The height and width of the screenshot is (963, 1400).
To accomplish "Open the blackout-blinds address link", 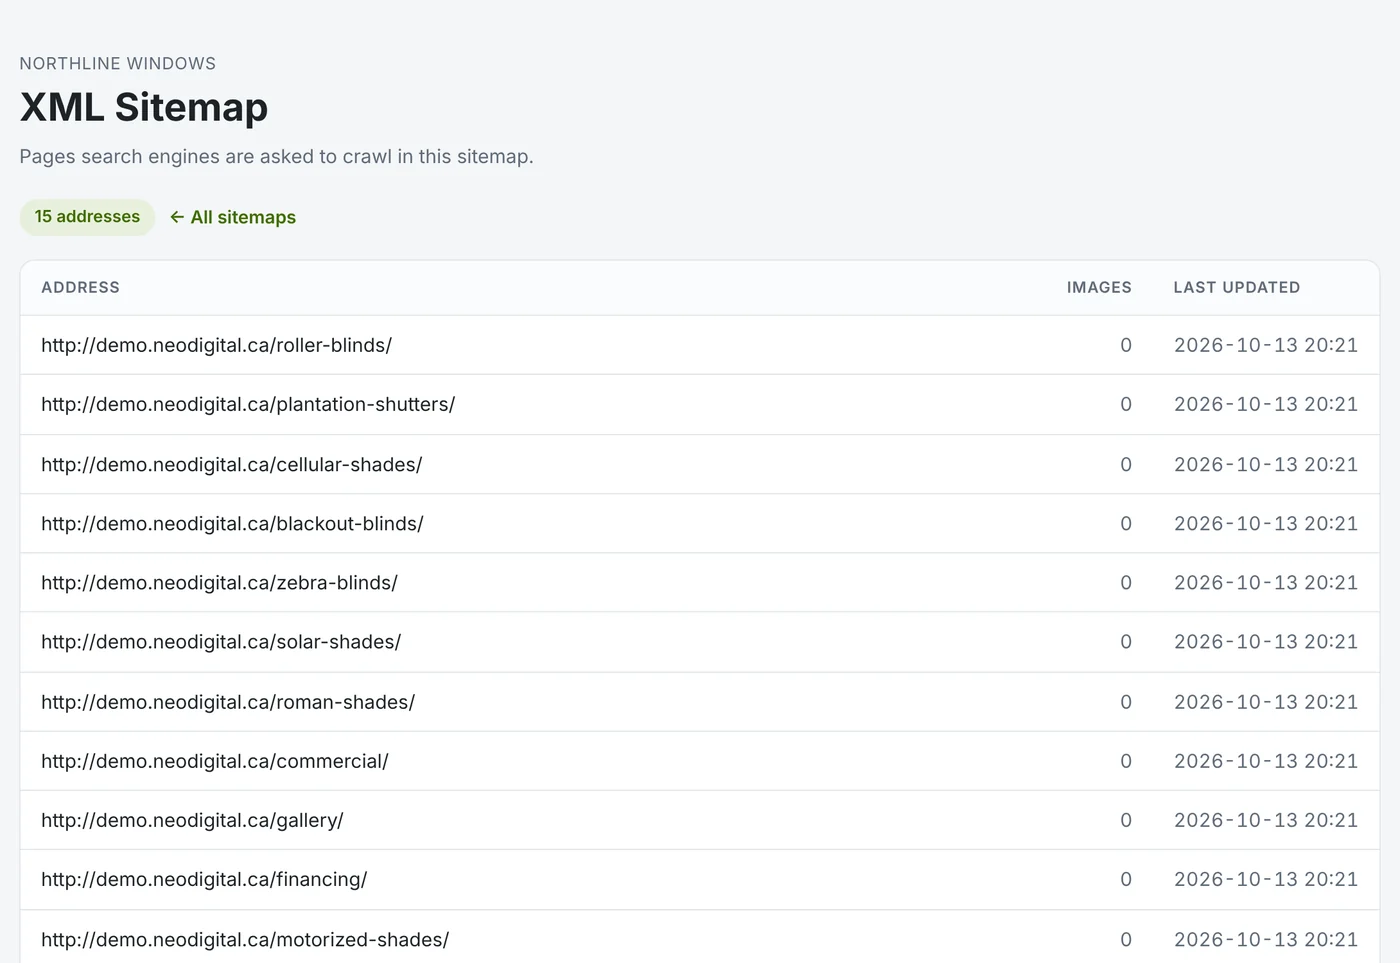I will tap(232, 523).
